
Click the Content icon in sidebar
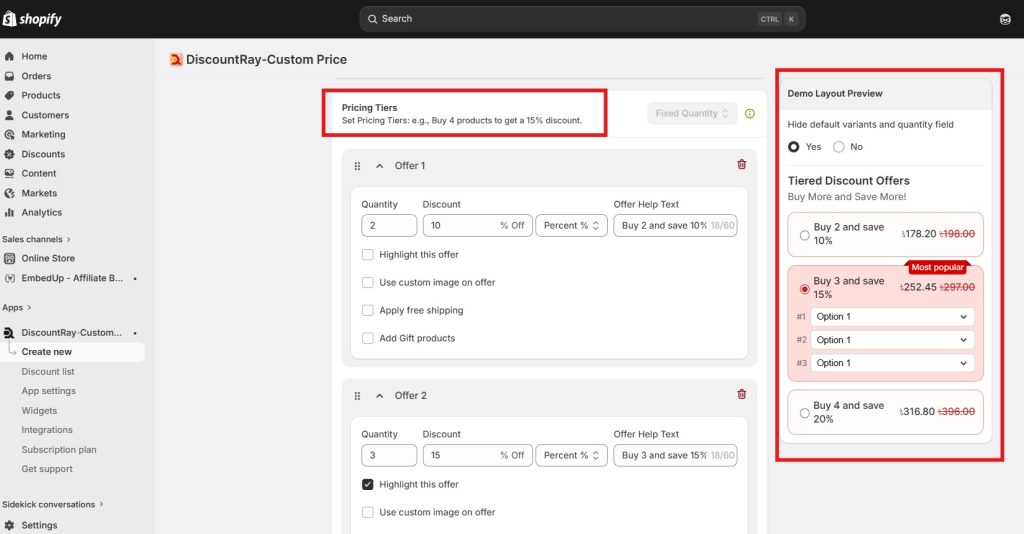[9, 174]
